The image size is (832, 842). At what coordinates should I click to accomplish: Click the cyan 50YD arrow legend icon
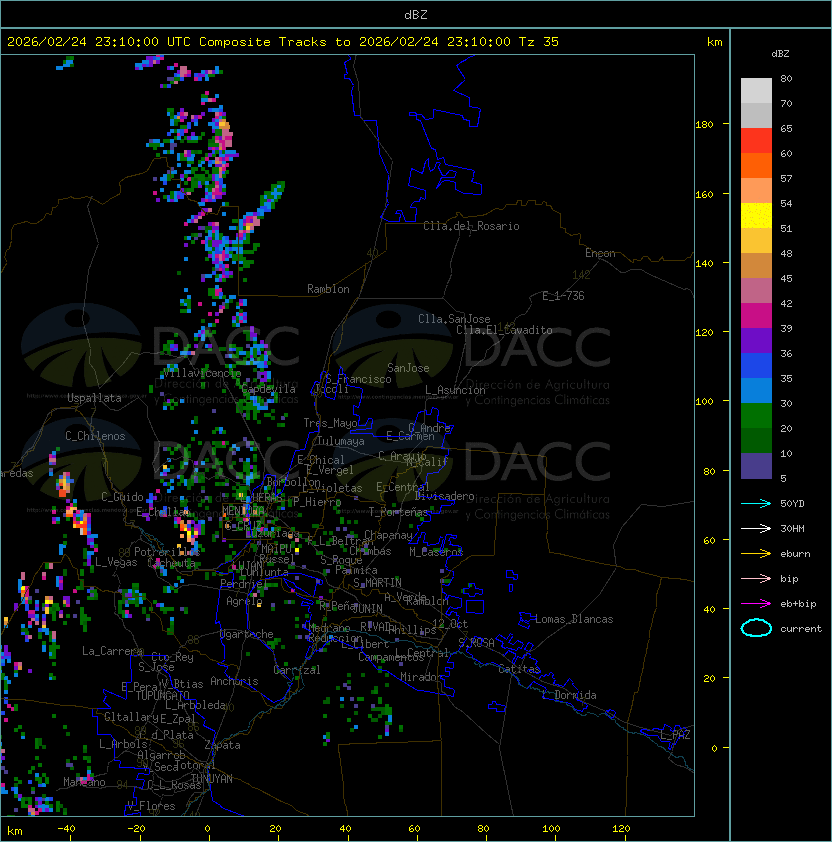[x=756, y=503]
